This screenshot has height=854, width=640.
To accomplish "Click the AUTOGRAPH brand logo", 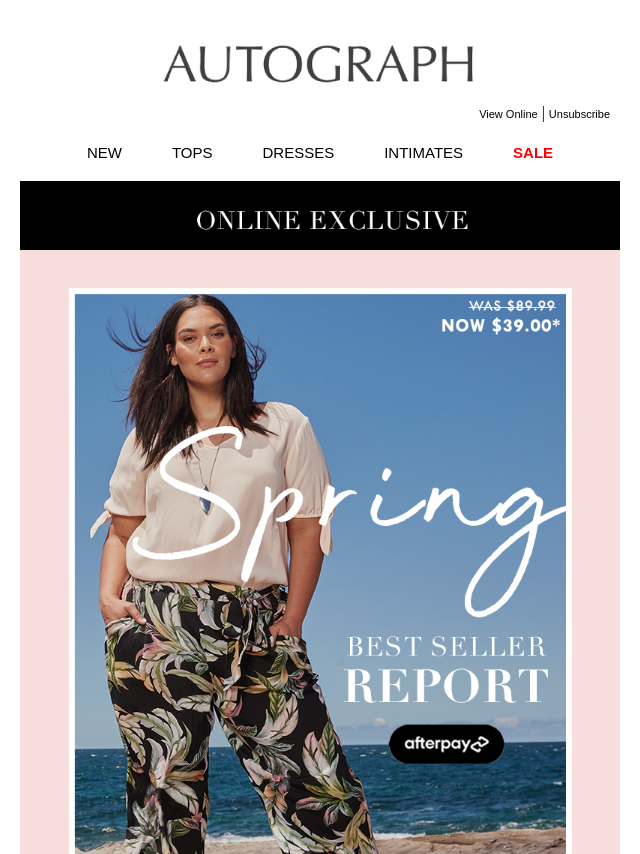I will 319,64.
